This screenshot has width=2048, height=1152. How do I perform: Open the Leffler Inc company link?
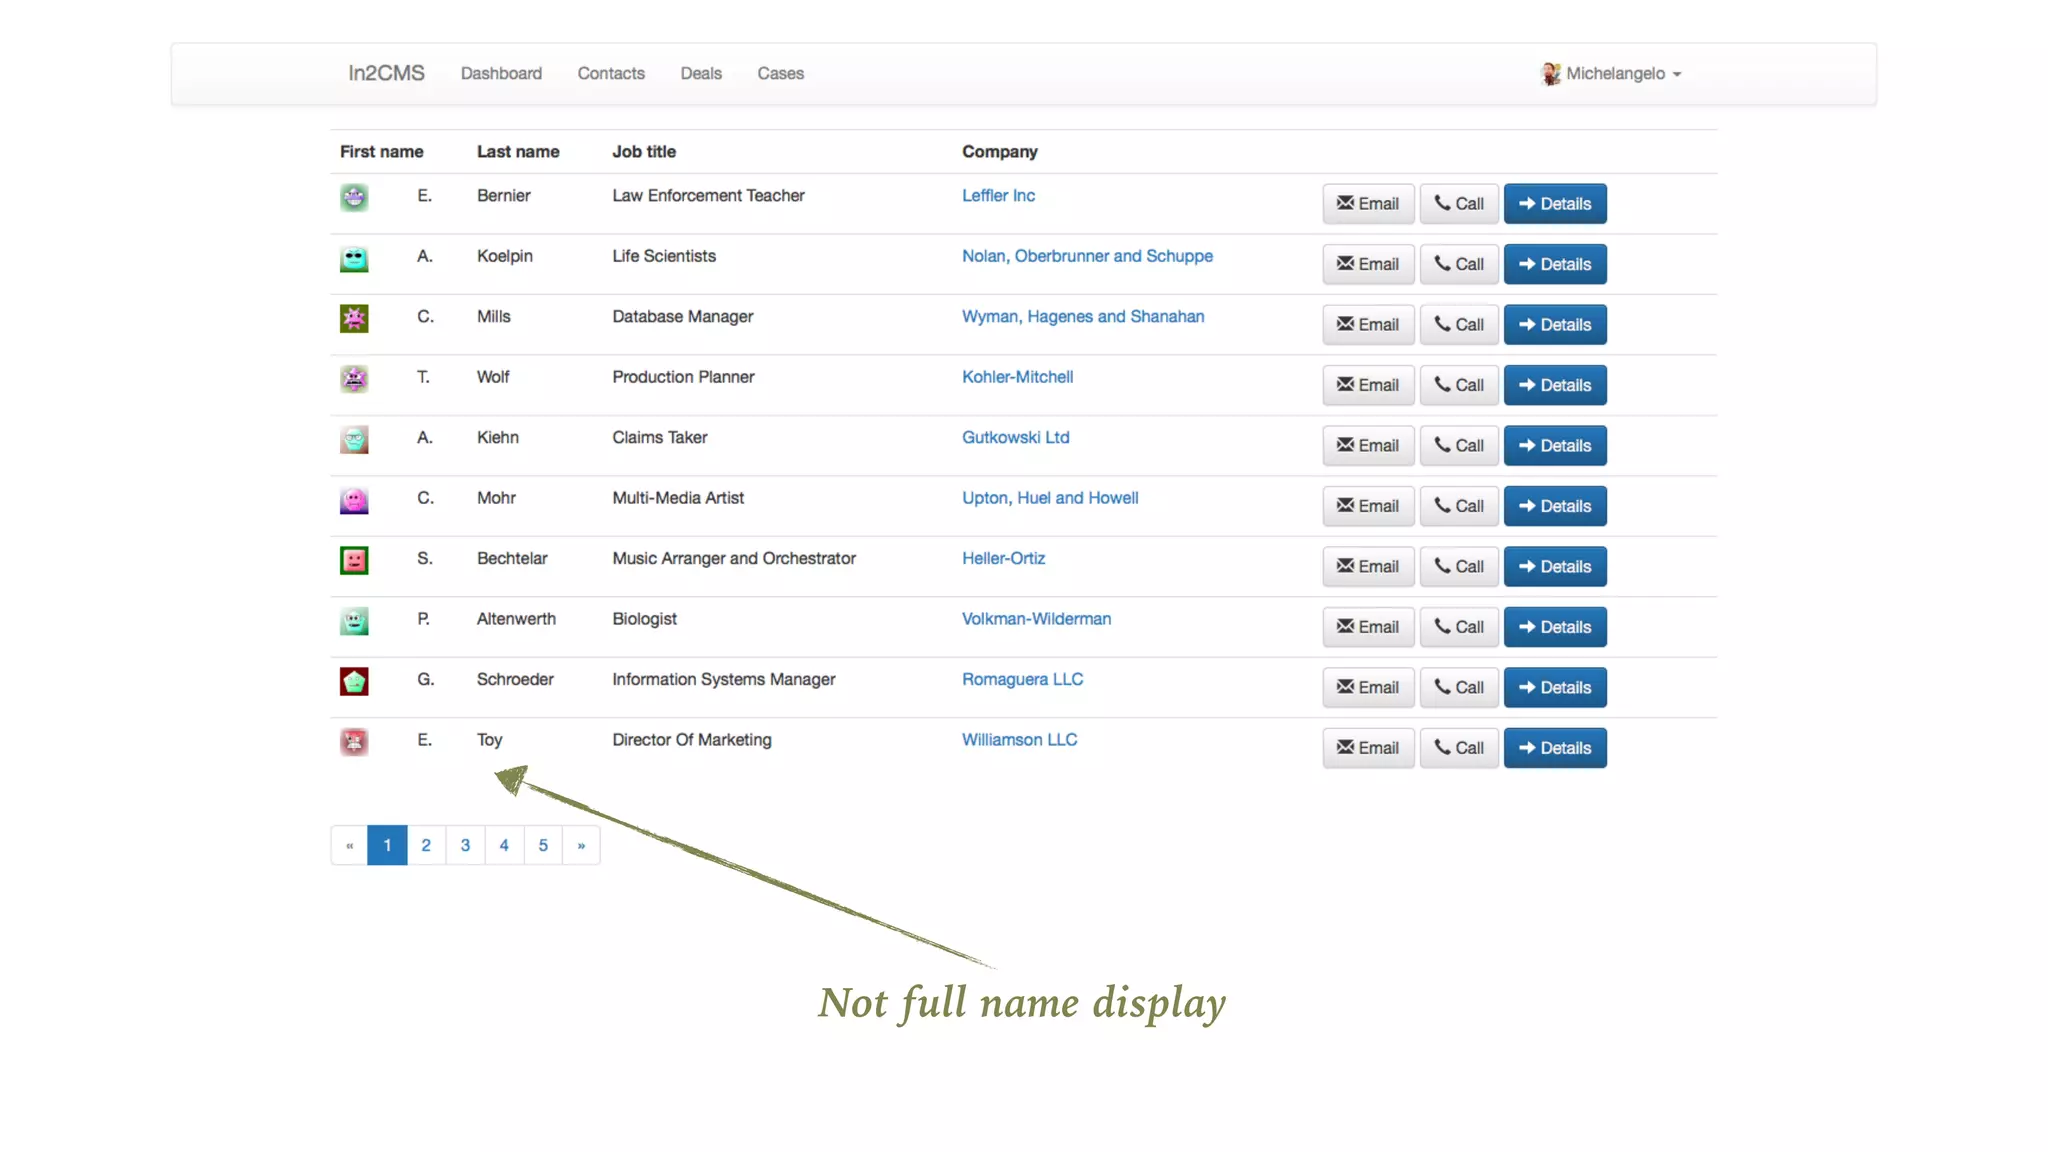(998, 196)
